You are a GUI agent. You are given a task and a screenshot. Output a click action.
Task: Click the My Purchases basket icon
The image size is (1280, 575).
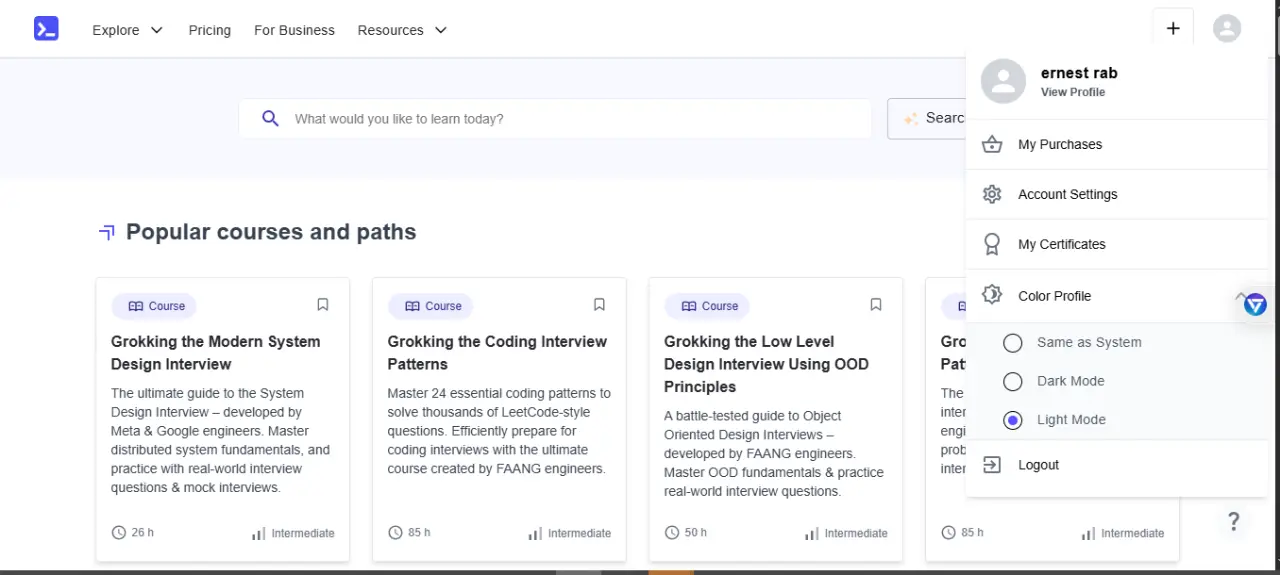point(992,144)
